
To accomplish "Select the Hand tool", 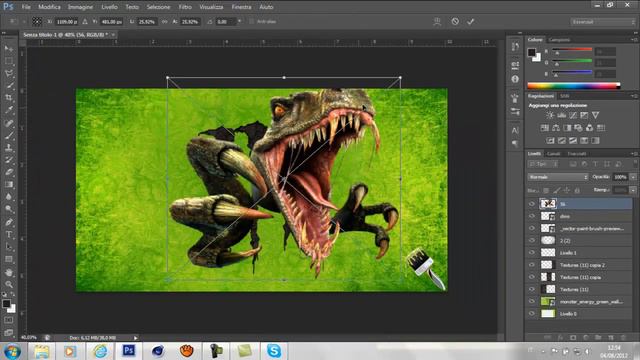I will (9, 272).
